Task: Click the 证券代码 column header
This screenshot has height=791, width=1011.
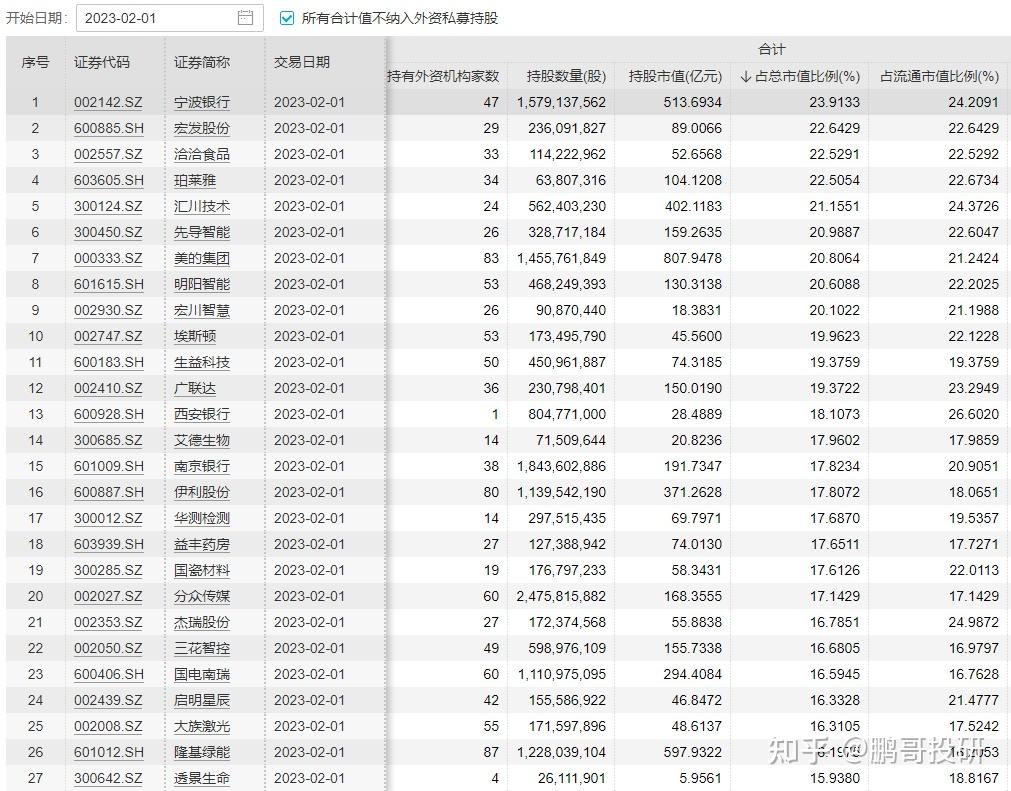Action: tap(102, 62)
